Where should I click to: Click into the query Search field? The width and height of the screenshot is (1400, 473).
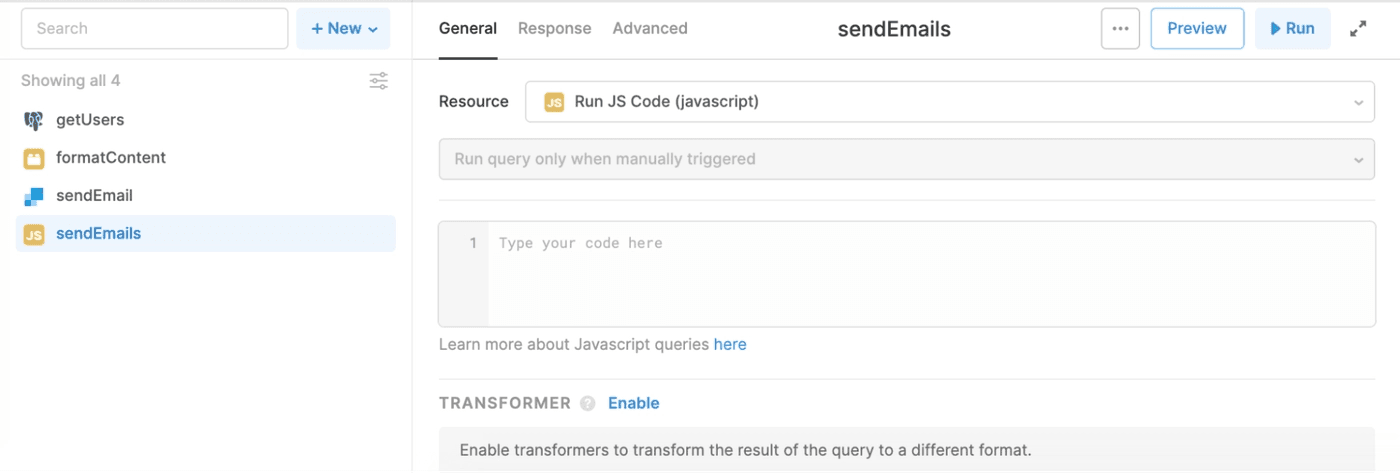[x=154, y=29]
